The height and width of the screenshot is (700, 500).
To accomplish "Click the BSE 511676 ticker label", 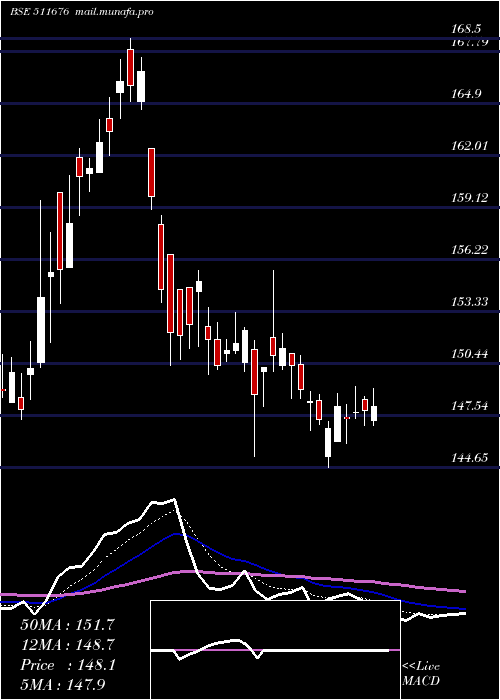I will pyautogui.click(x=39, y=12).
